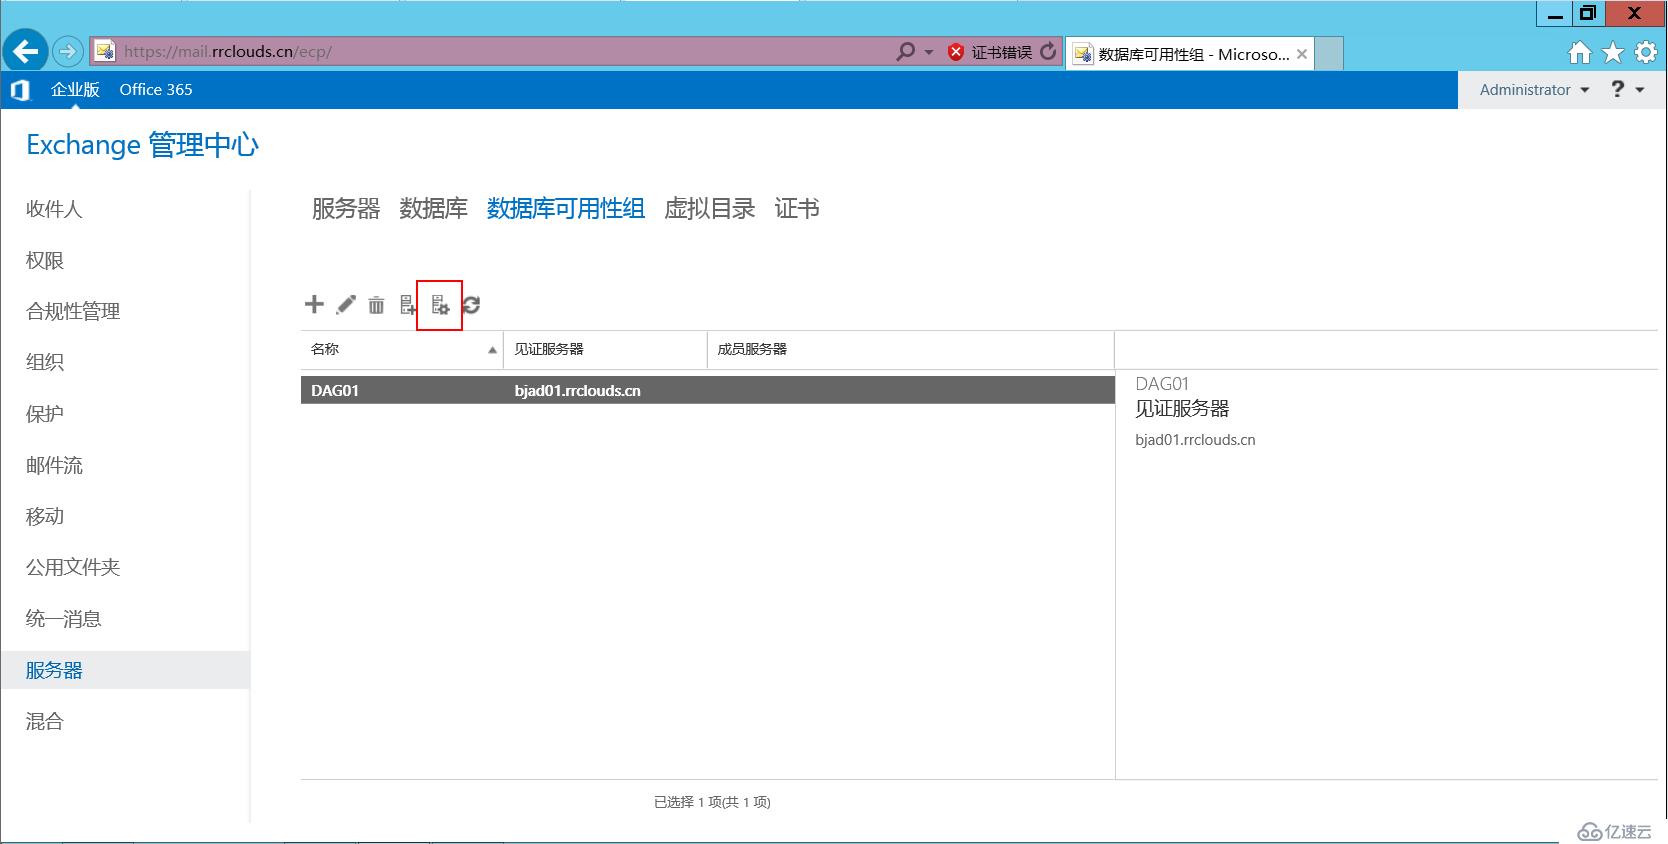Open the browser search magnifier
Viewport: 1668px width, 844px height.
pyautogui.click(x=905, y=51)
